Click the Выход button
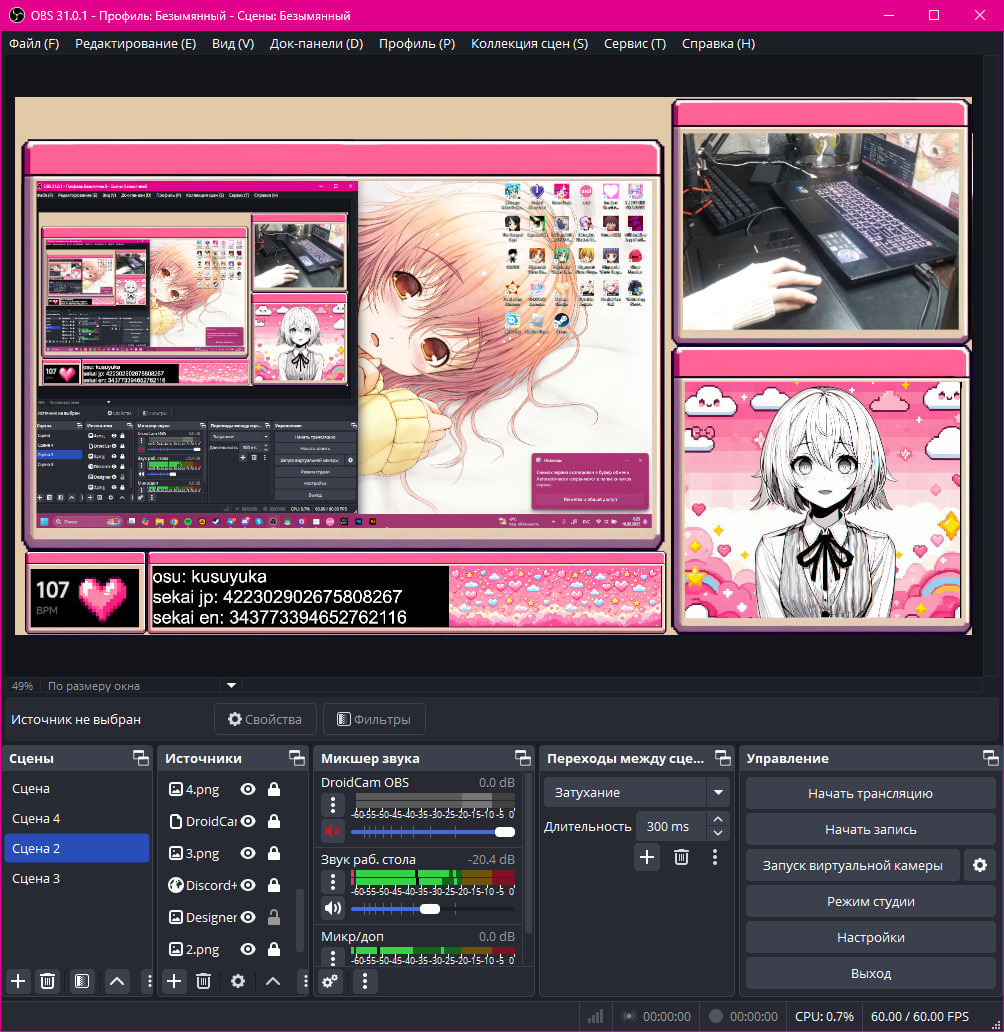The width and height of the screenshot is (1004, 1032). [870, 973]
